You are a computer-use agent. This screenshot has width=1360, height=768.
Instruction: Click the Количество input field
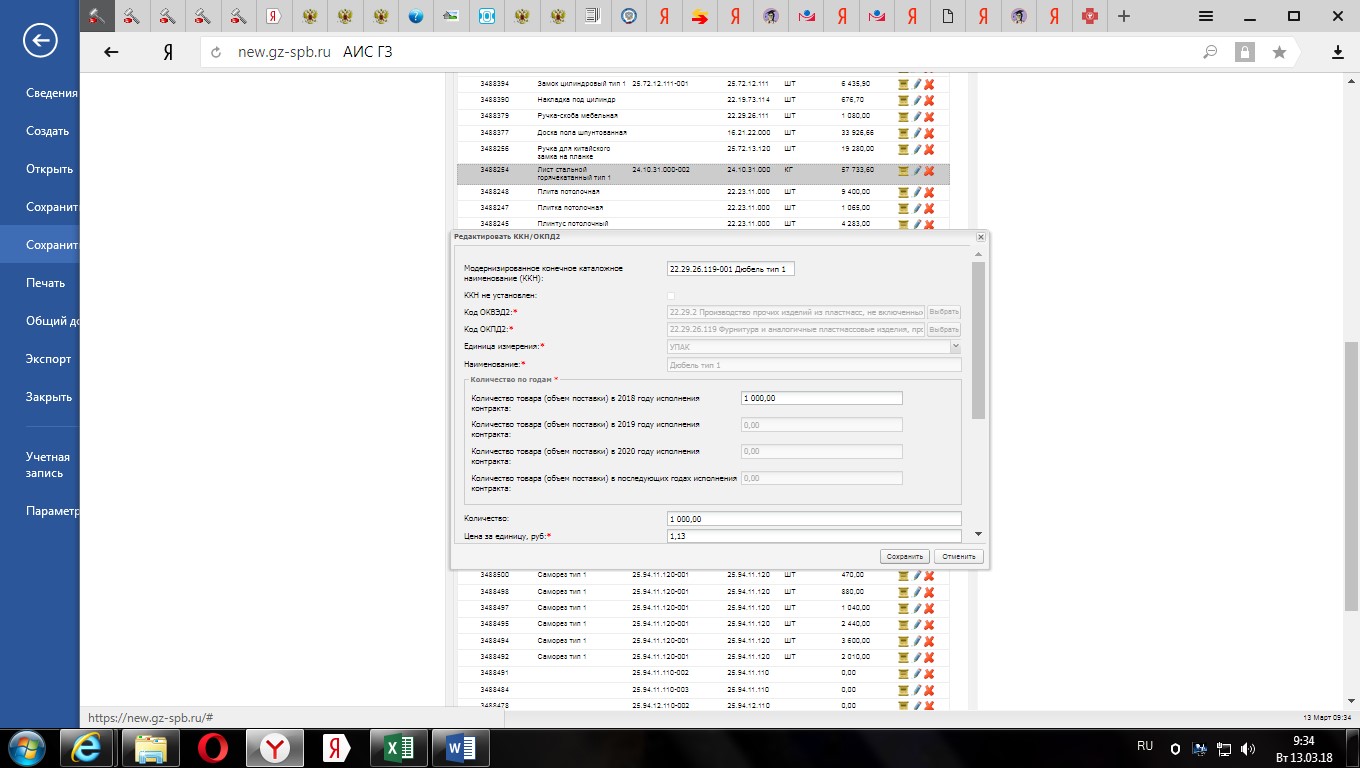814,519
